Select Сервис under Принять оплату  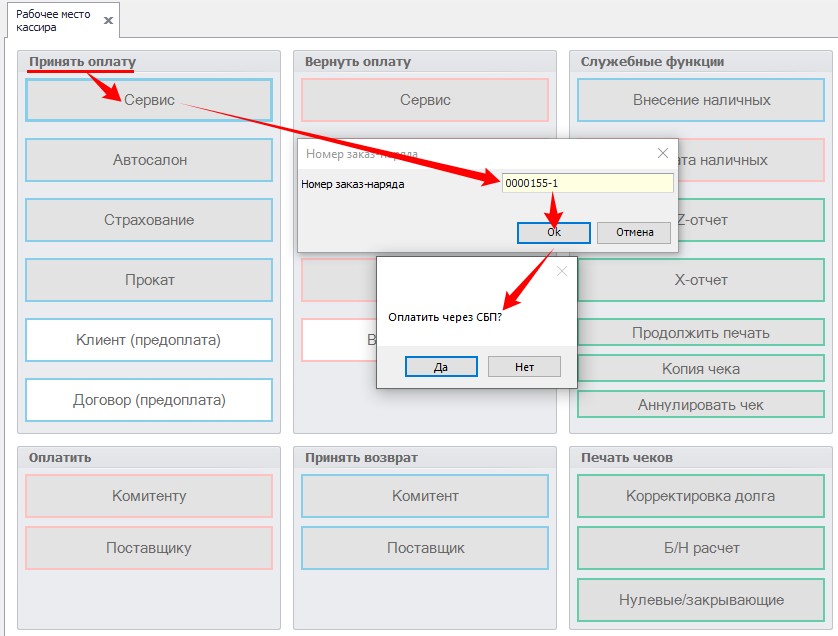pyautogui.click(x=149, y=100)
